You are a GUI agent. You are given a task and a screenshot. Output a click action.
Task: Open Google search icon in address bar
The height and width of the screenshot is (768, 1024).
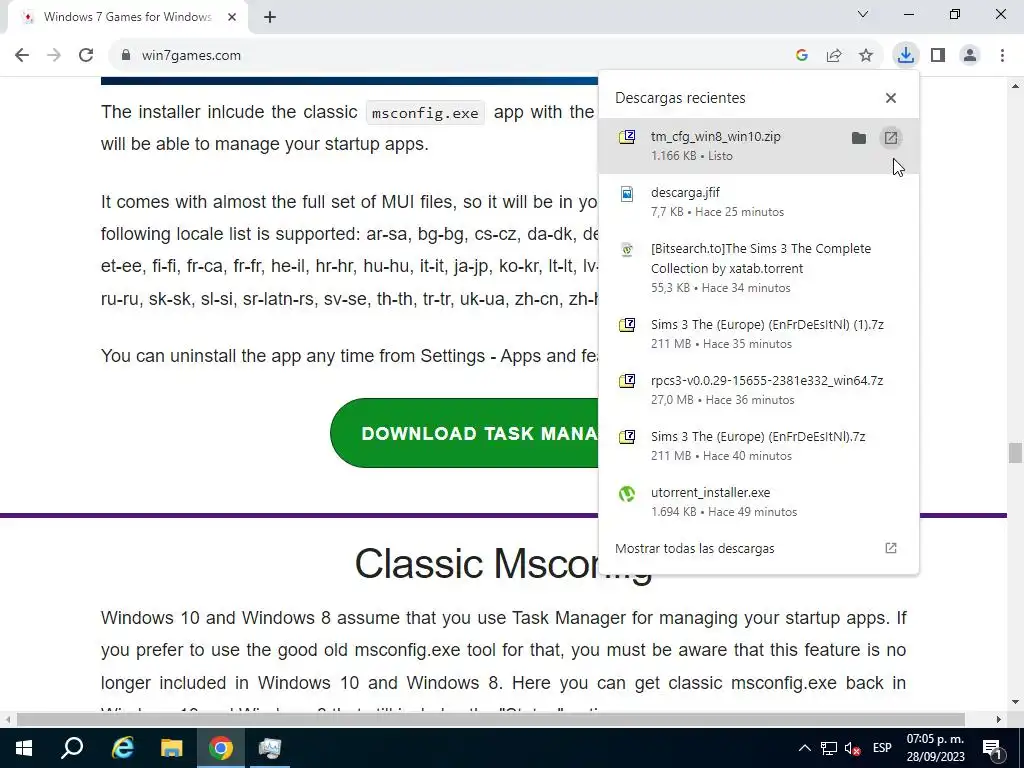(802, 56)
